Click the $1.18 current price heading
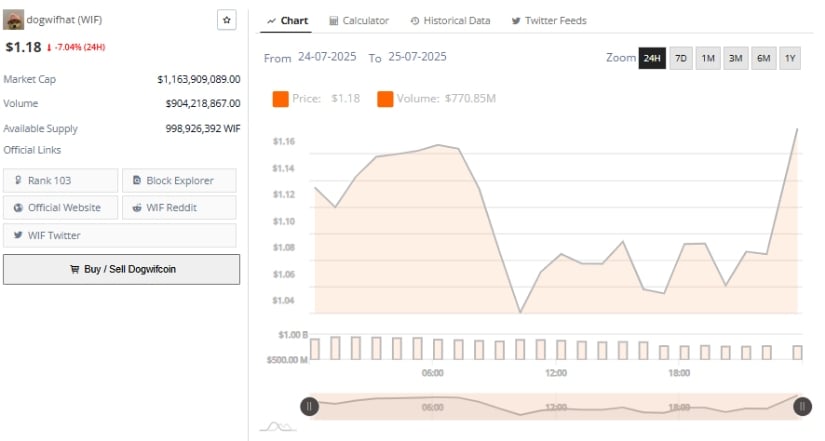Screen dimensions: 825x441 click(x=23, y=47)
